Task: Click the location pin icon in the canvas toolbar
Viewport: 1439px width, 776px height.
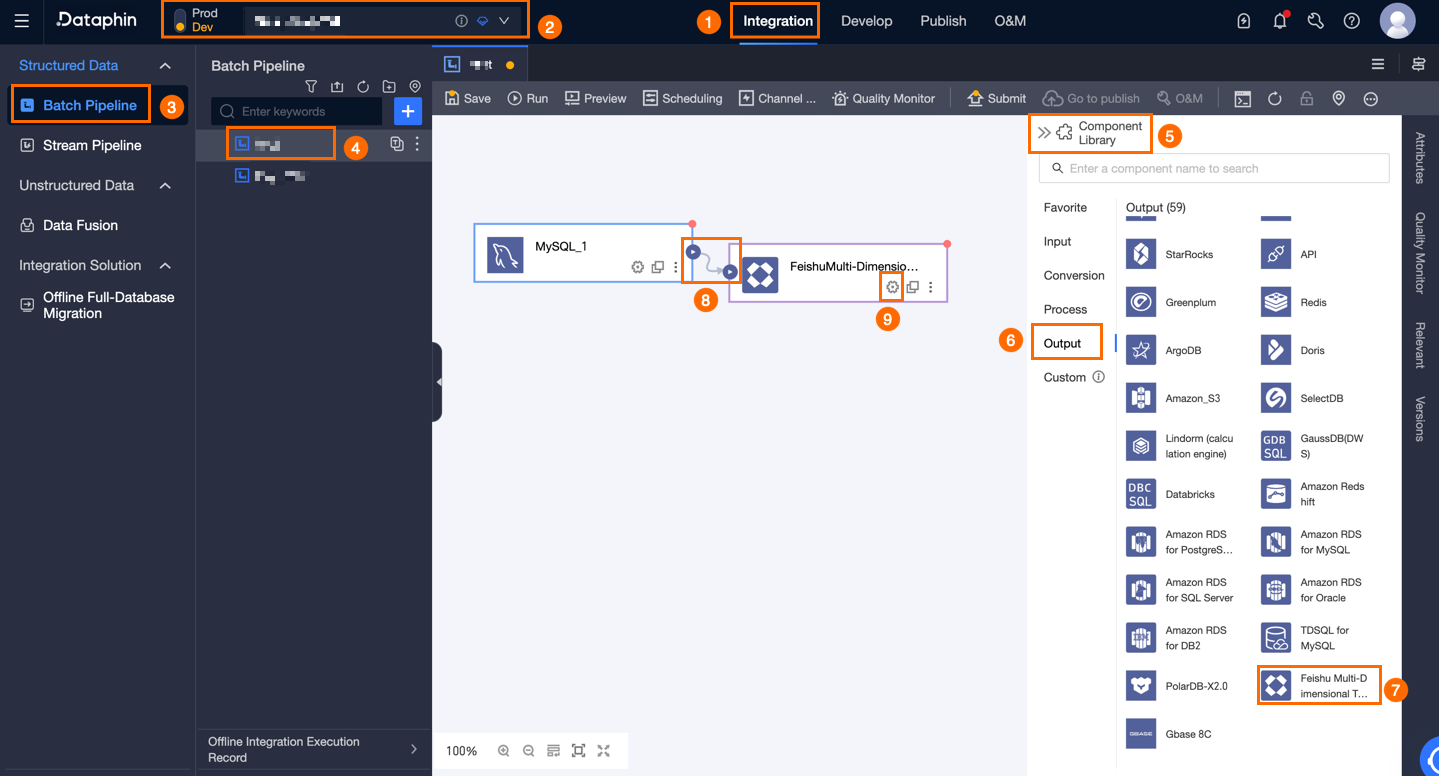Action: click(x=1338, y=98)
